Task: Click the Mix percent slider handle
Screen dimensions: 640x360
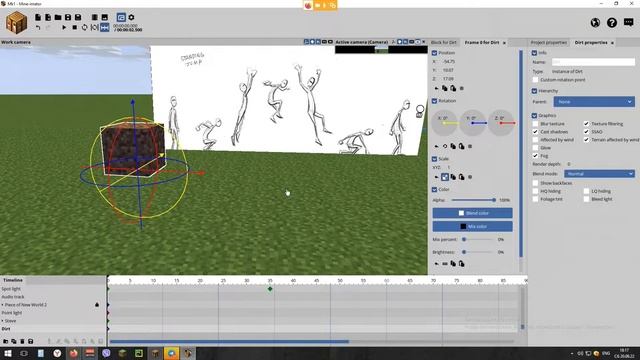Action: pos(464,240)
